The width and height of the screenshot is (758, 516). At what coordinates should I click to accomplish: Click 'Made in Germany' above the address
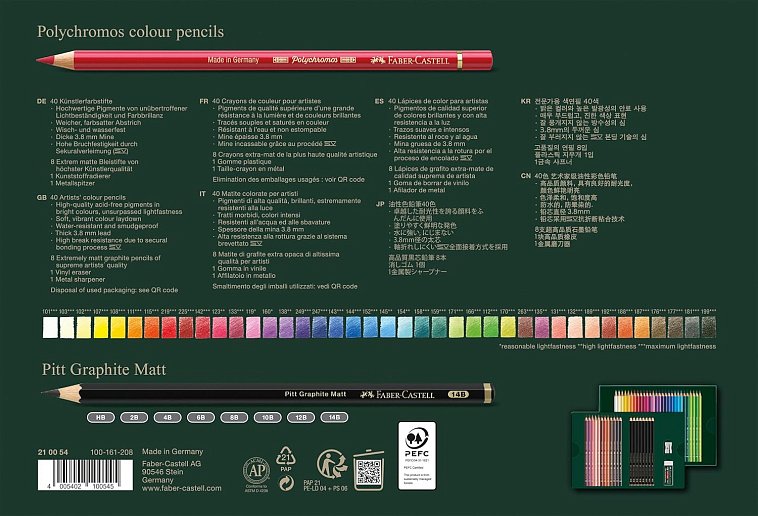[x=173, y=452]
